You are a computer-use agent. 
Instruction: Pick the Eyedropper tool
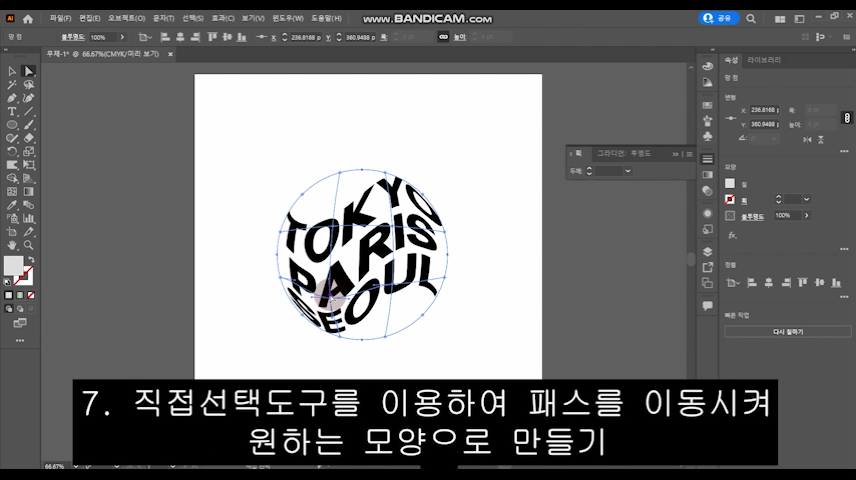(11, 205)
